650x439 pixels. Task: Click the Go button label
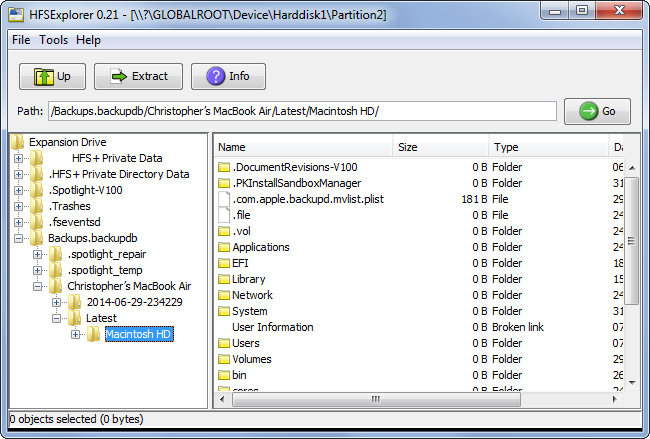tap(609, 111)
